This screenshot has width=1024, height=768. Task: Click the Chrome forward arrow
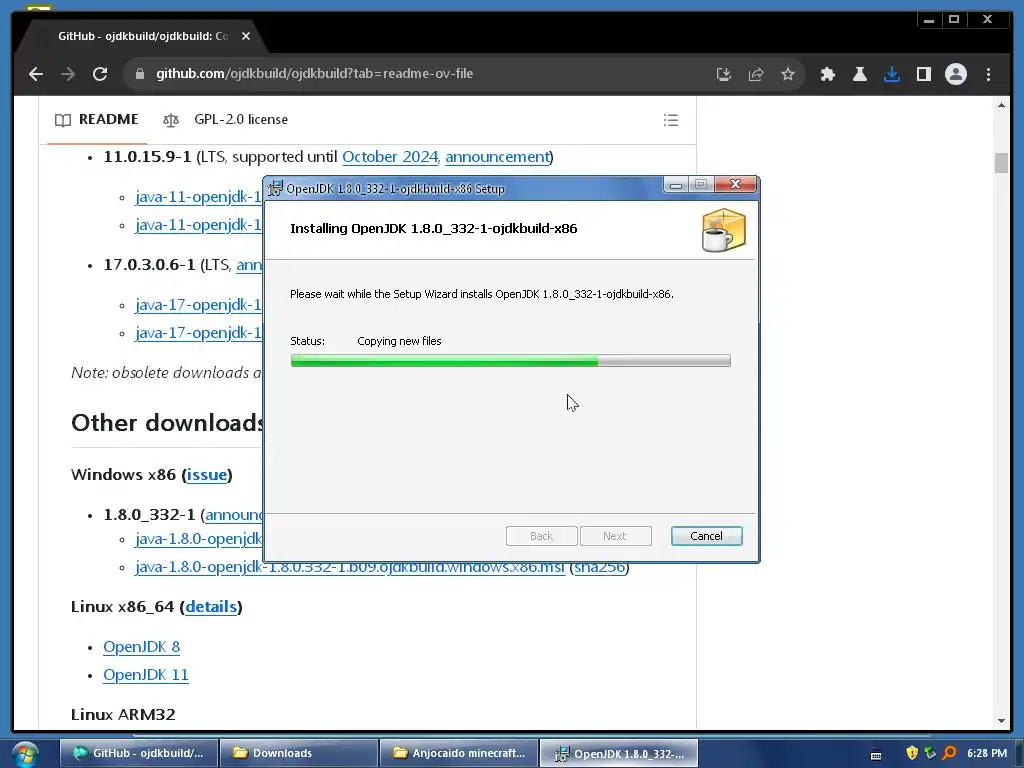68,74
